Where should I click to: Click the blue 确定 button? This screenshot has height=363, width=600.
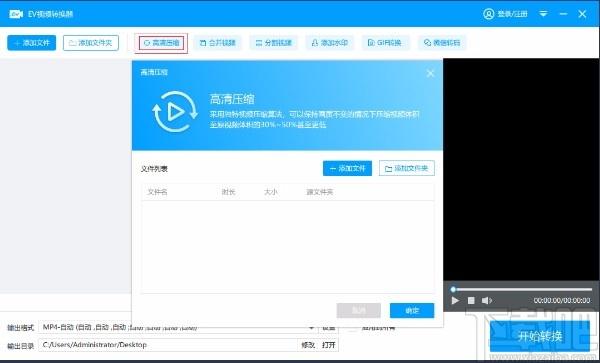pos(412,311)
